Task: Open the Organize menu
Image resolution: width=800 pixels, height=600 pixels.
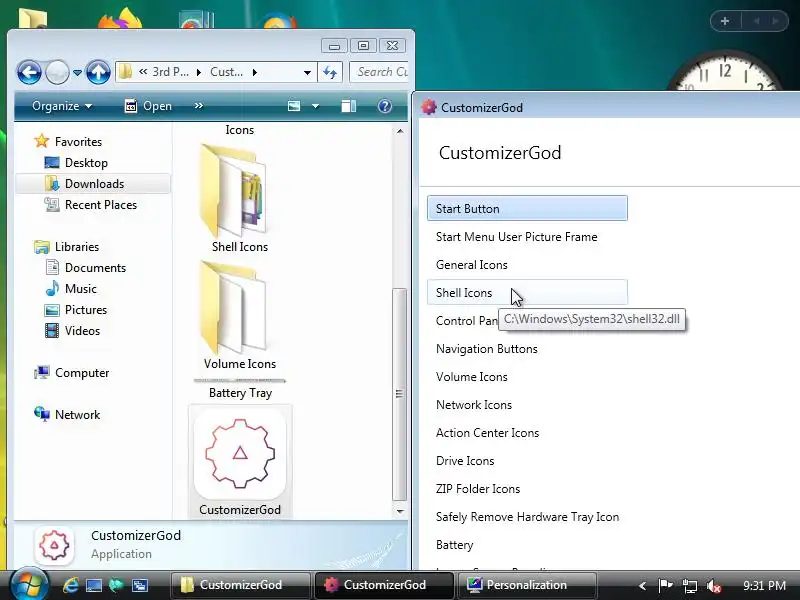Action: coord(62,106)
